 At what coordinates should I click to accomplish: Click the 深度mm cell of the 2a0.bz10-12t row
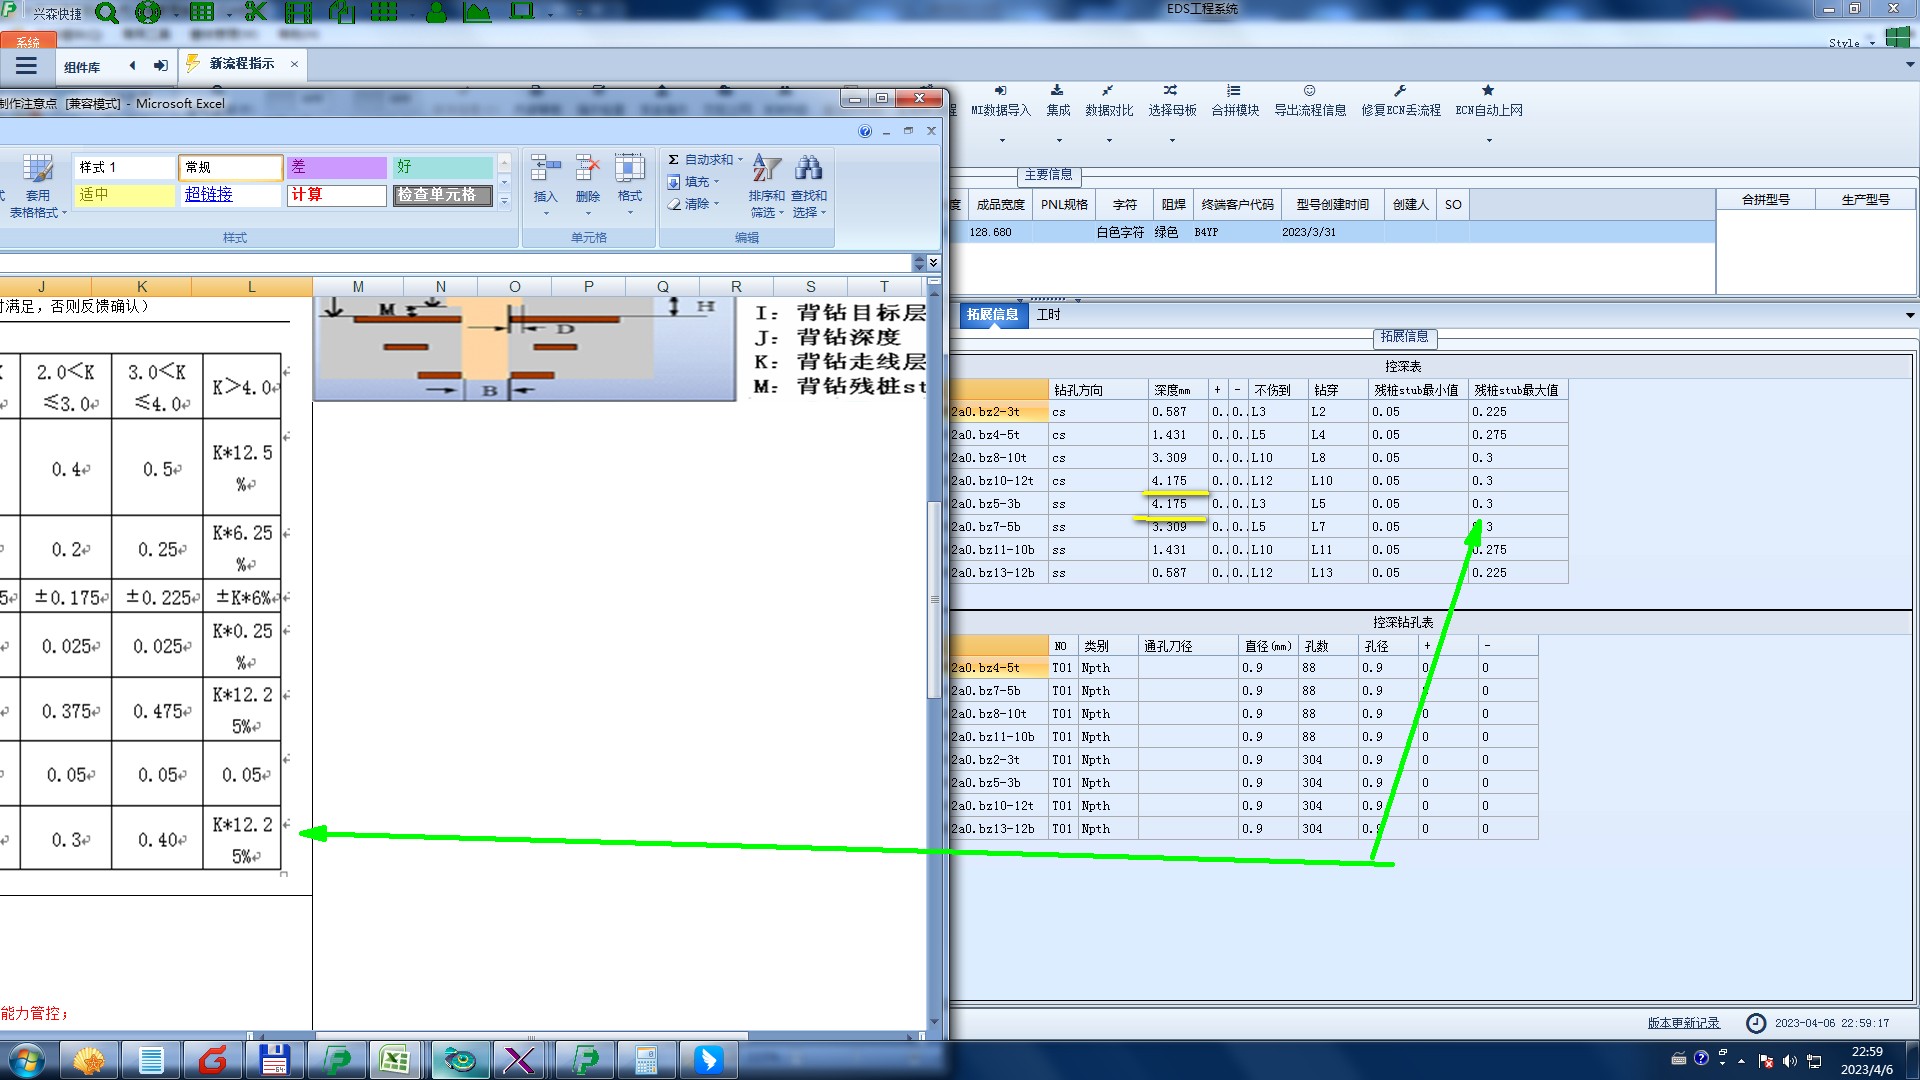click(x=1177, y=481)
